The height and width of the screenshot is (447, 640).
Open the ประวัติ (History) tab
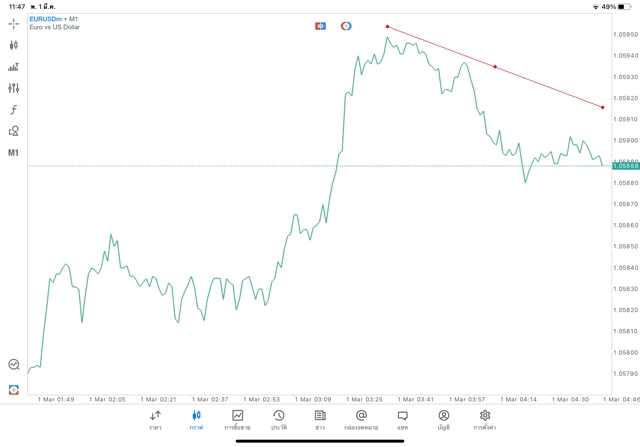pyautogui.click(x=278, y=420)
